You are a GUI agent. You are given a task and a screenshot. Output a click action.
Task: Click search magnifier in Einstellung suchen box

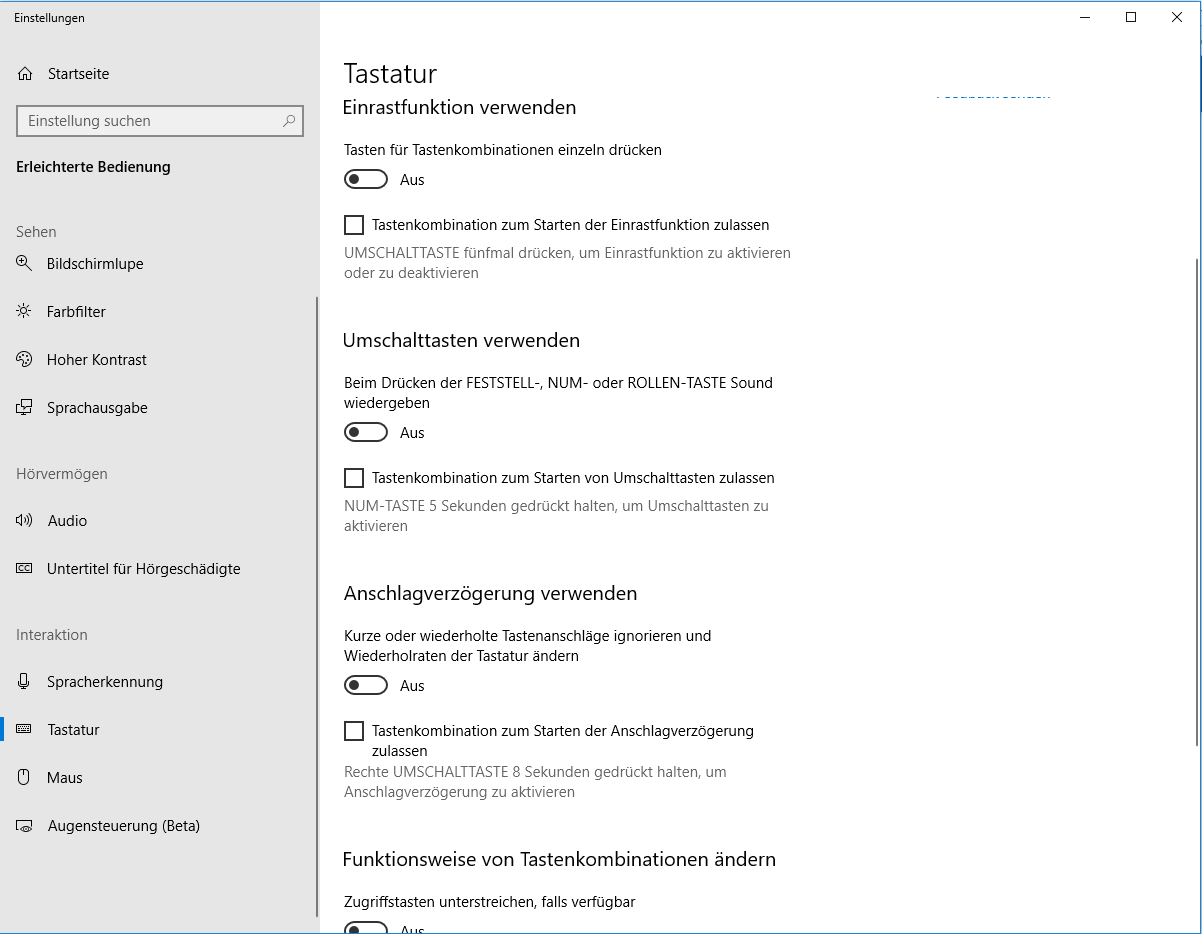[x=289, y=121]
